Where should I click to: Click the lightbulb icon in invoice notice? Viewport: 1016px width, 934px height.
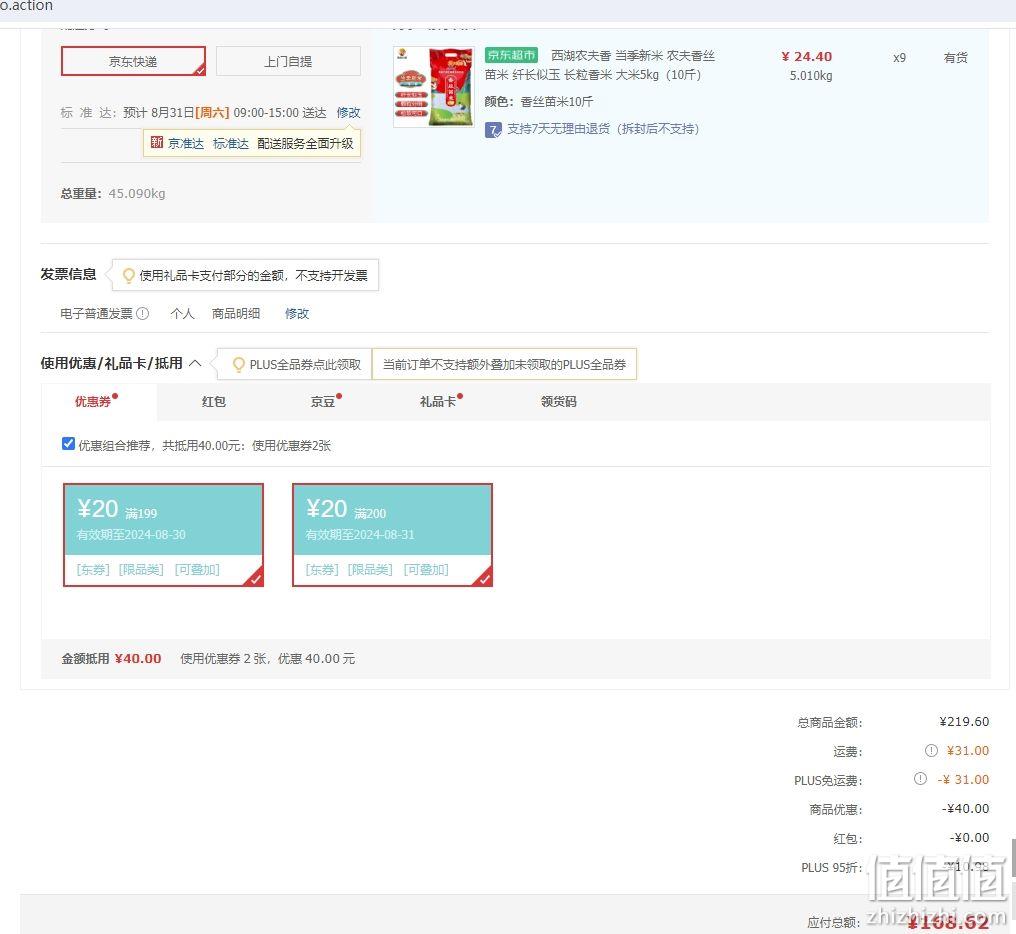pos(128,275)
